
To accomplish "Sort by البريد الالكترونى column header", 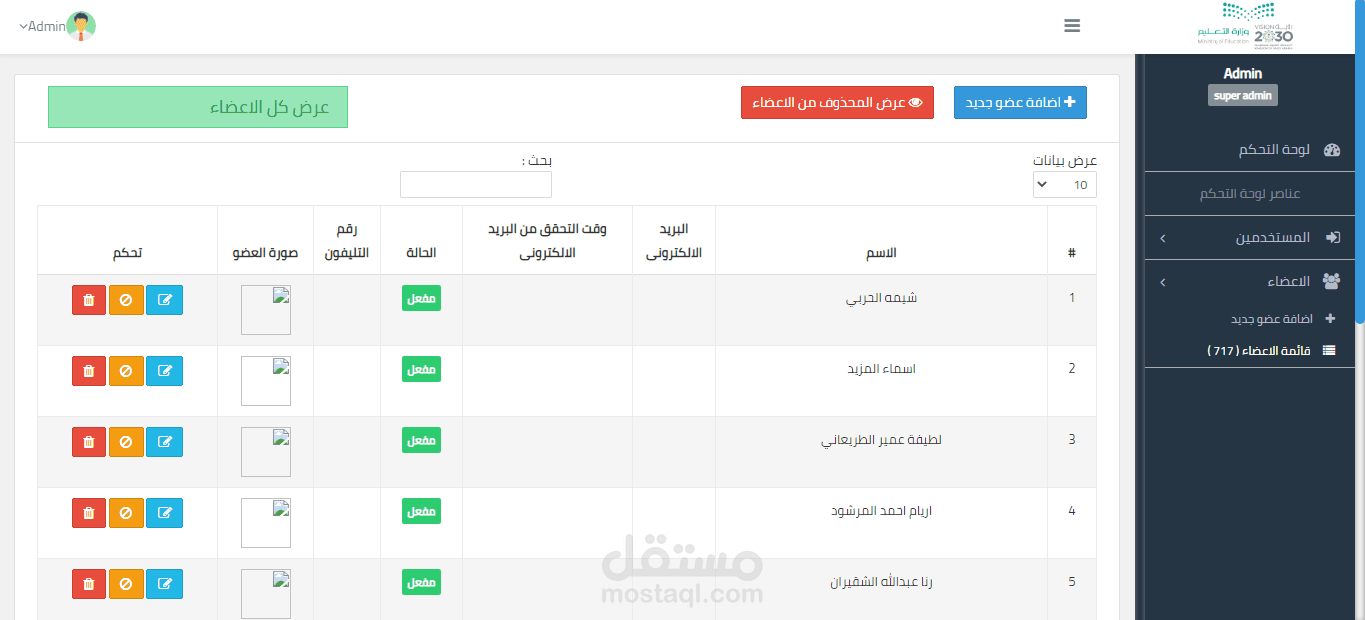I will click(x=674, y=240).
